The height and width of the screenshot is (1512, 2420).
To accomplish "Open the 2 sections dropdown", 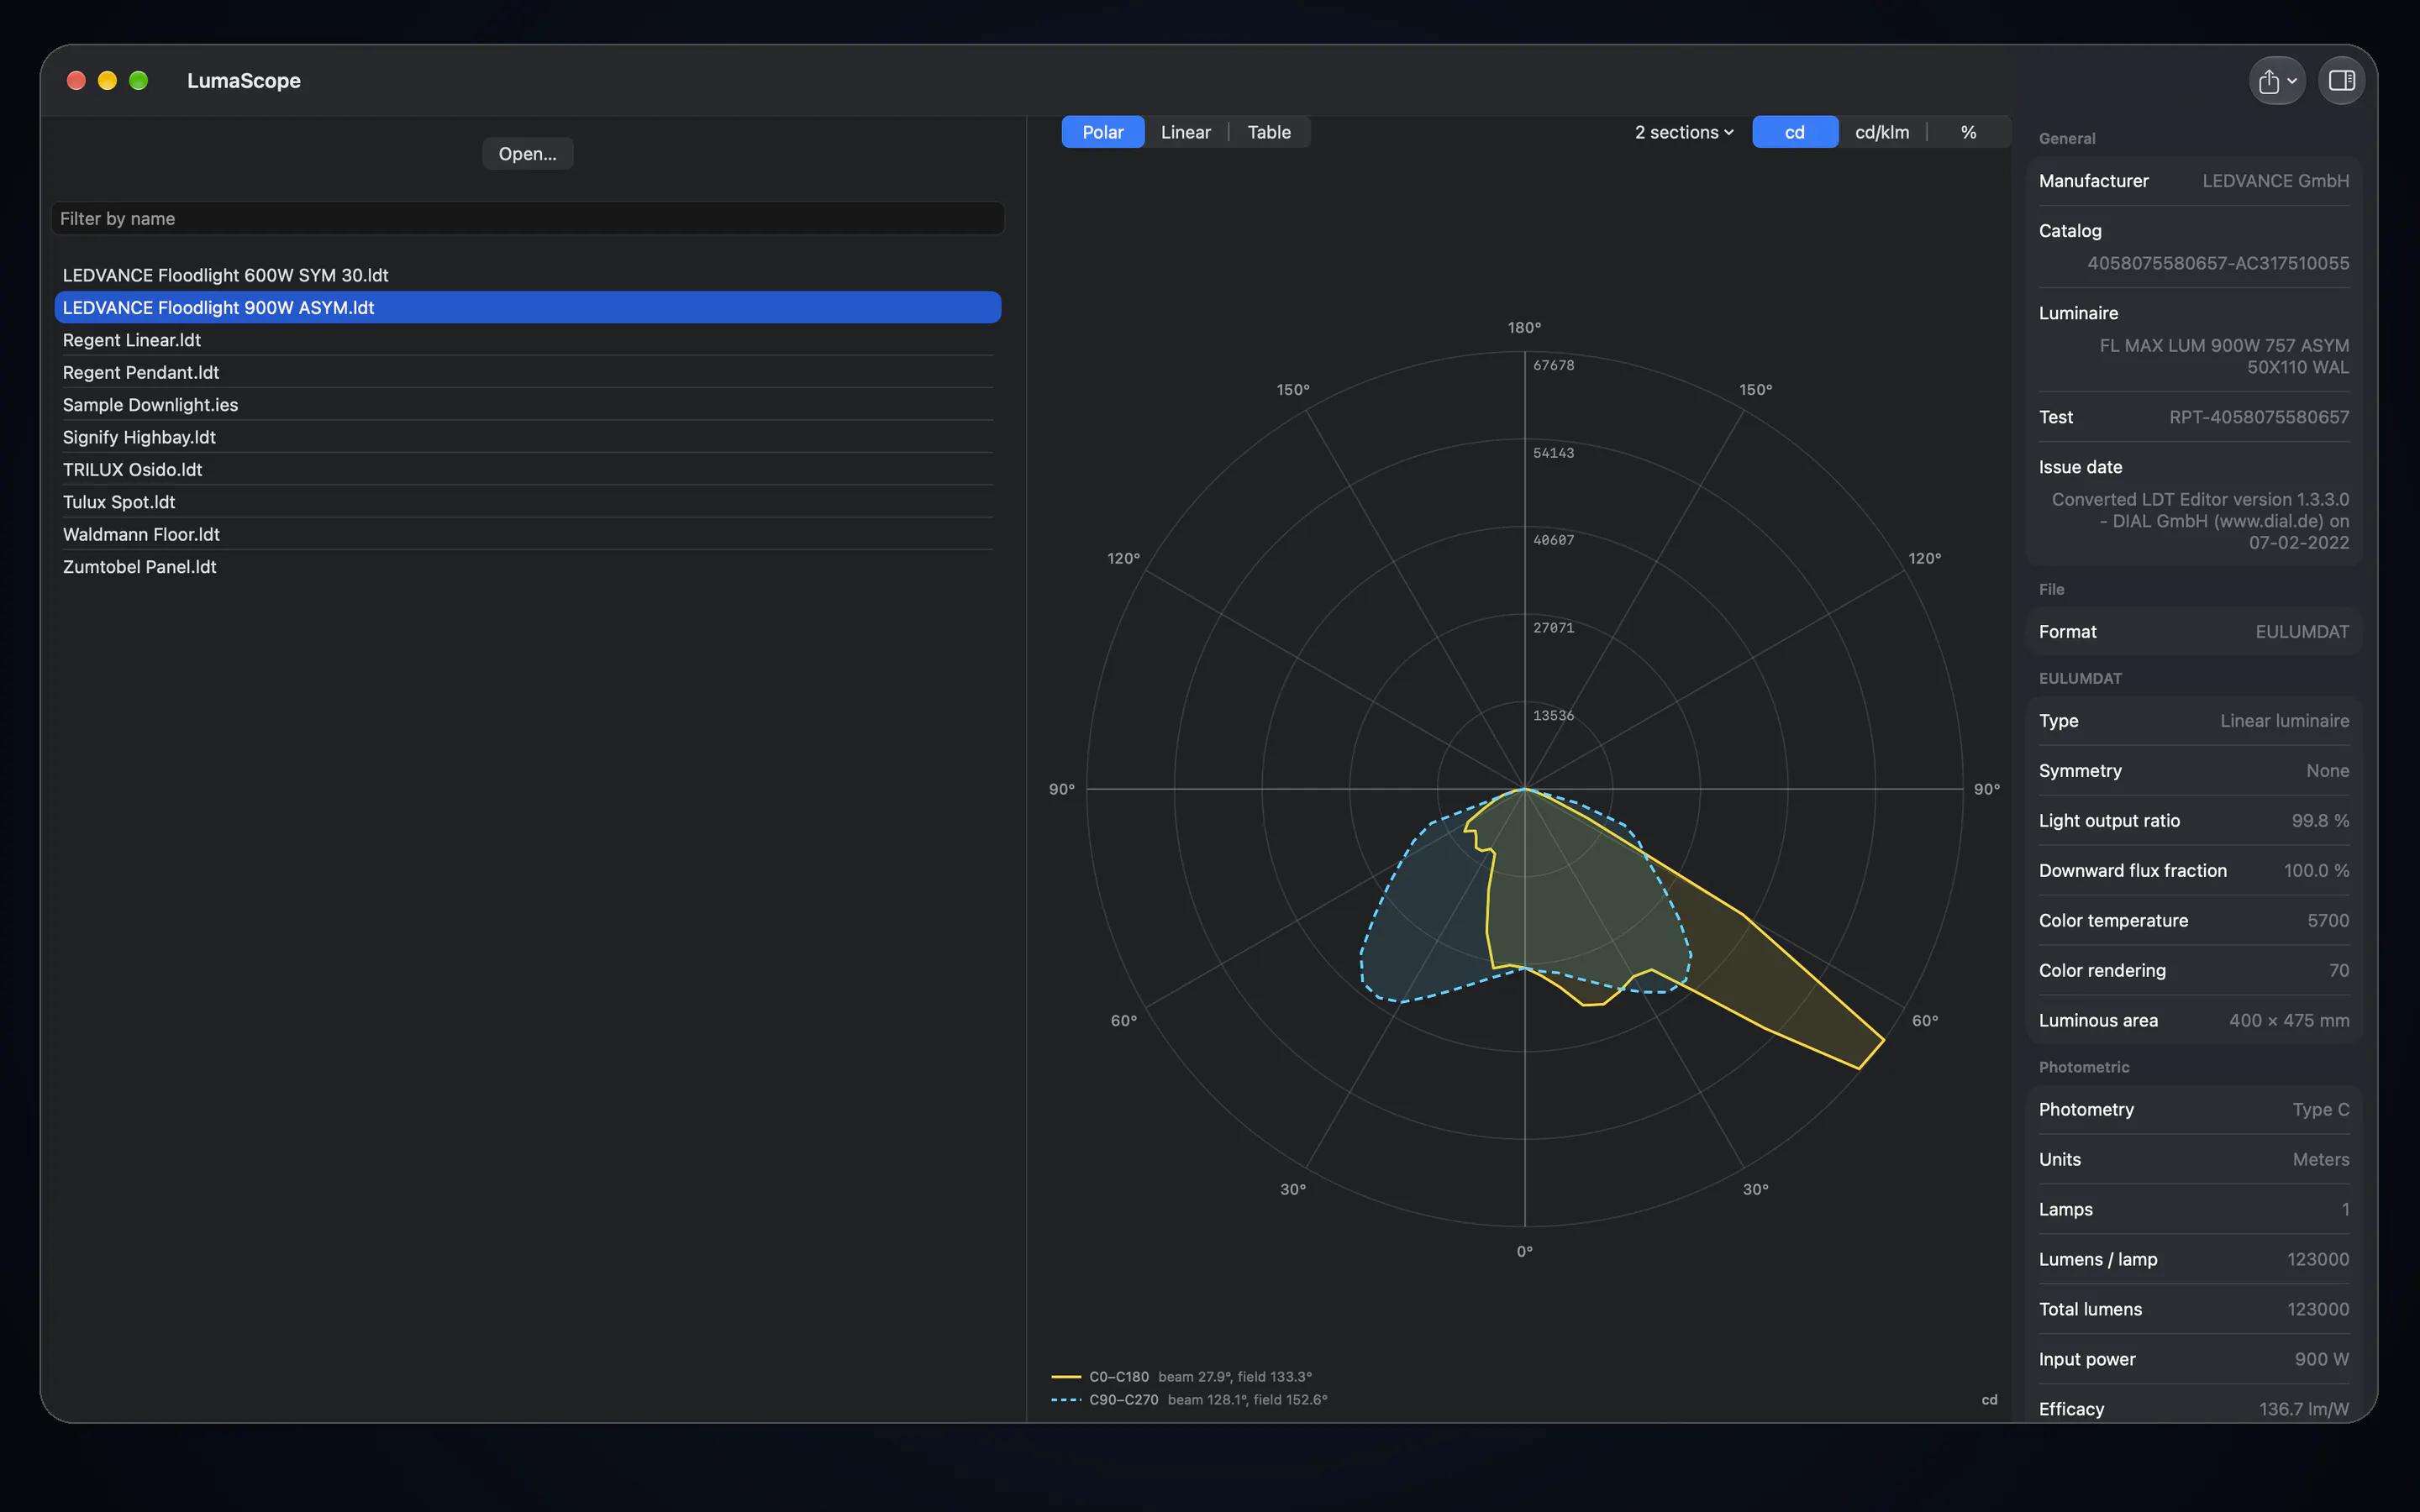I will click(1684, 132).
